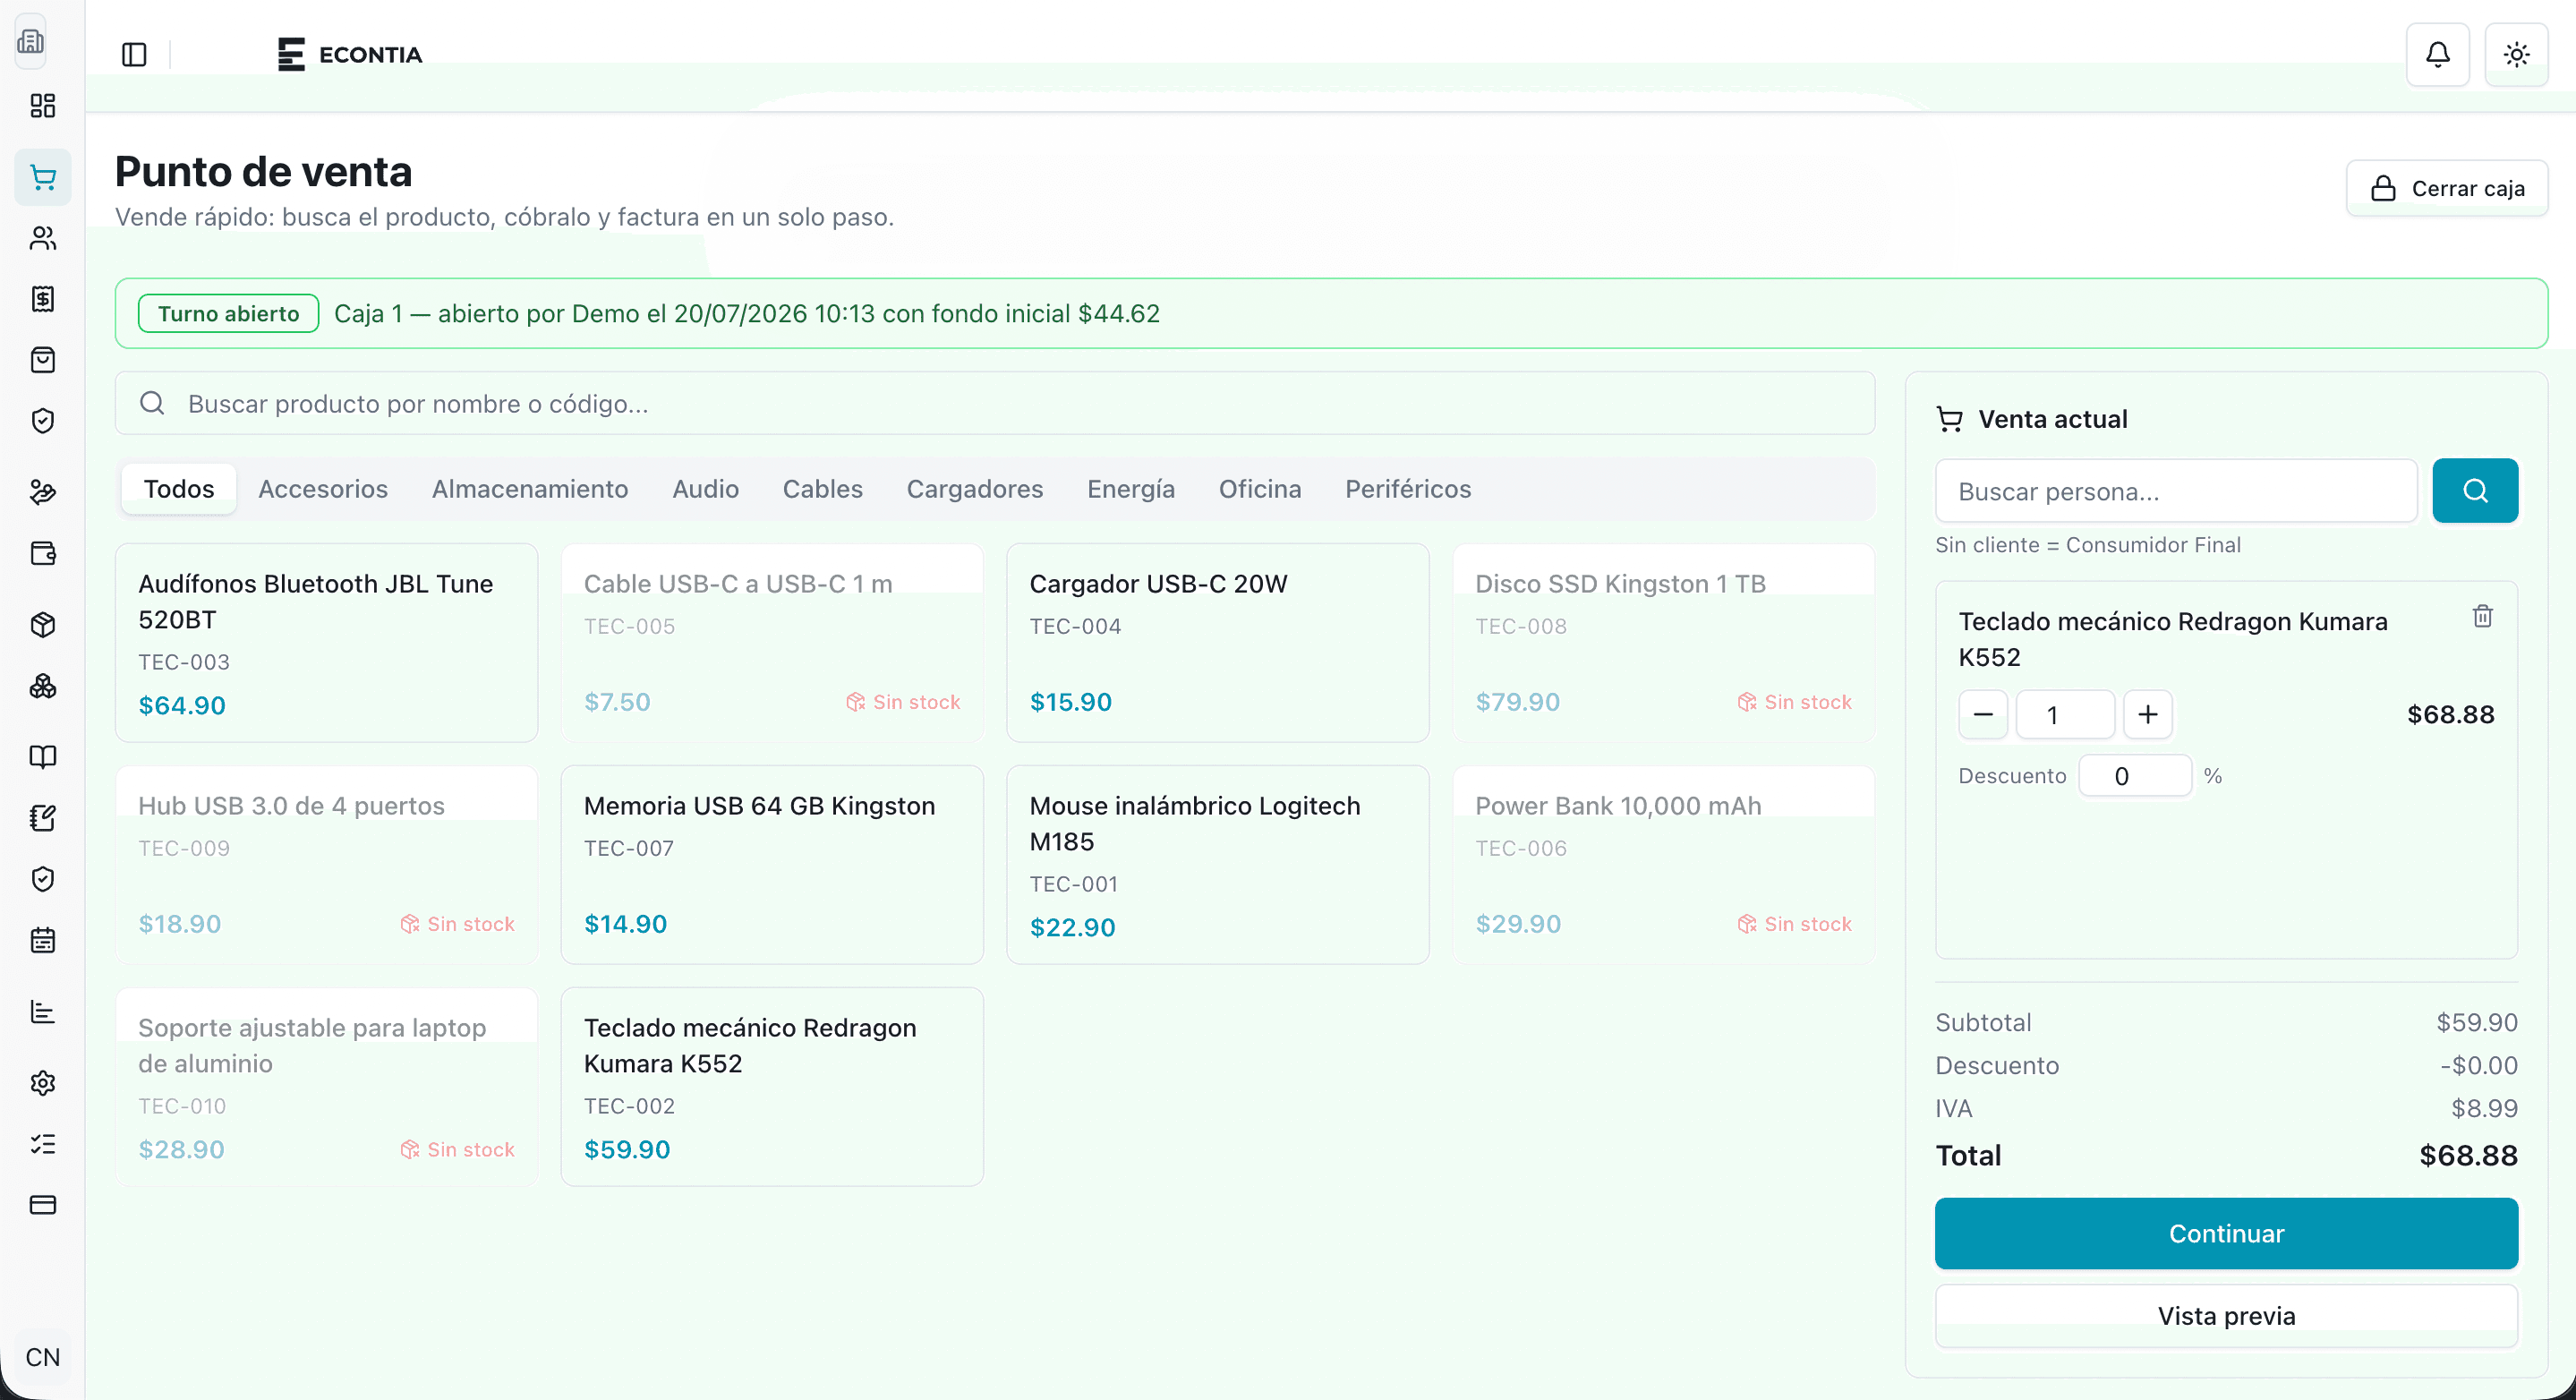Click the teal person search button
This screenshot has height=1400, width=2576.
[2475, 491]
